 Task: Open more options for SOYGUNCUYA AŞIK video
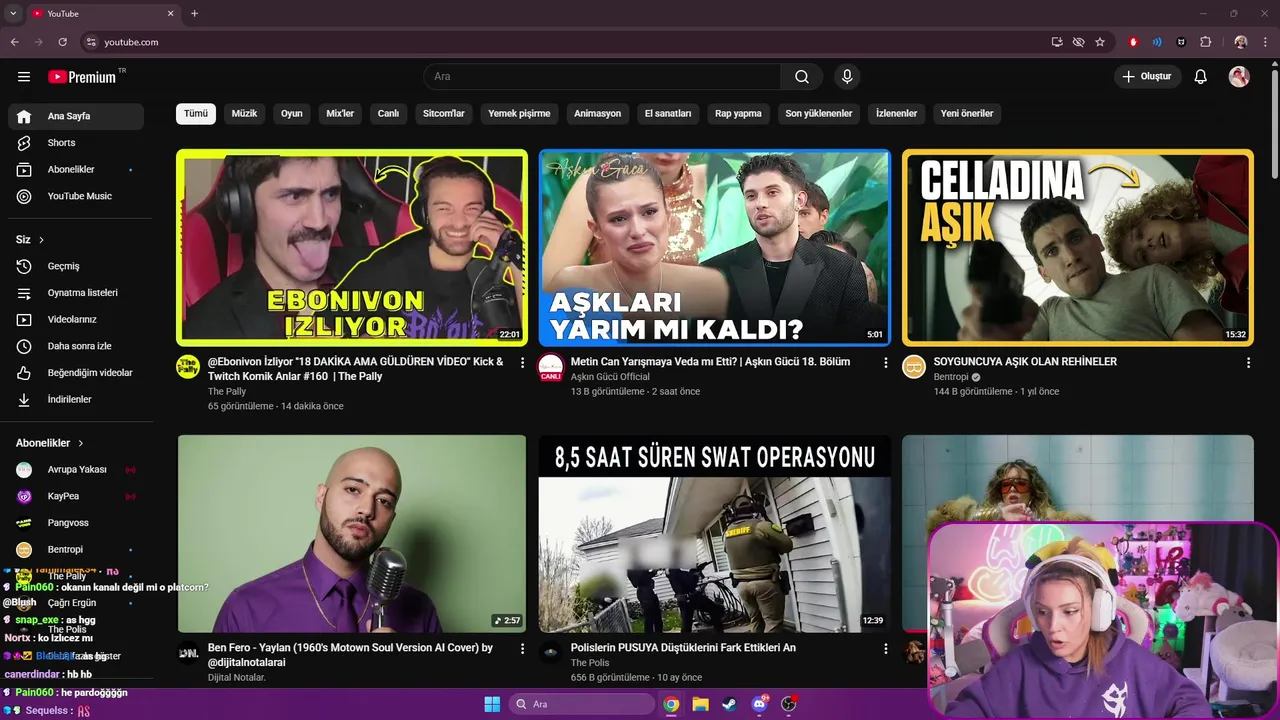[1248, 363]
